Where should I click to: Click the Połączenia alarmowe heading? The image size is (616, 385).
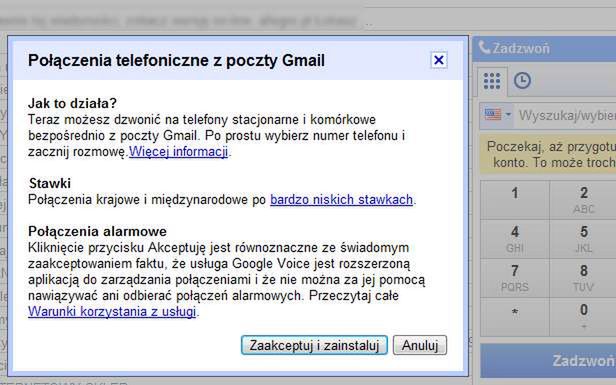[97, 231]
